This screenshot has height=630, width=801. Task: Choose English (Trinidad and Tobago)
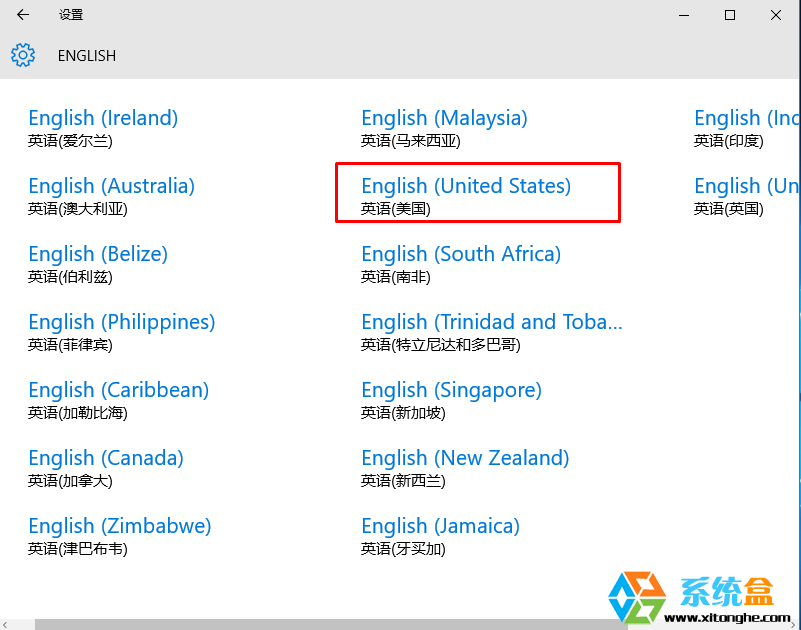[491, 331]
